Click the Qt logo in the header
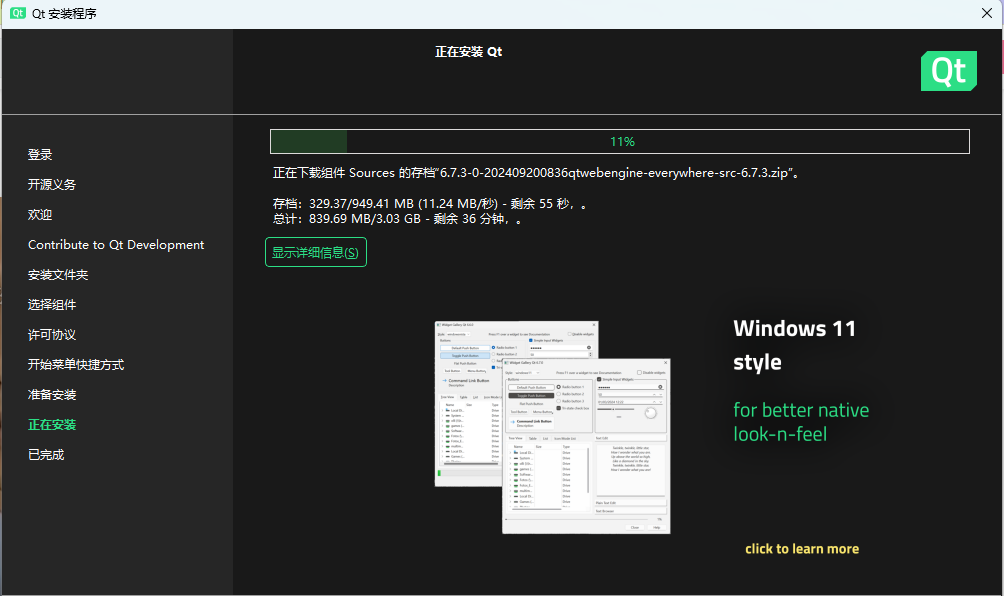This screenshot has width=1004, height=596. pos(948,71)
